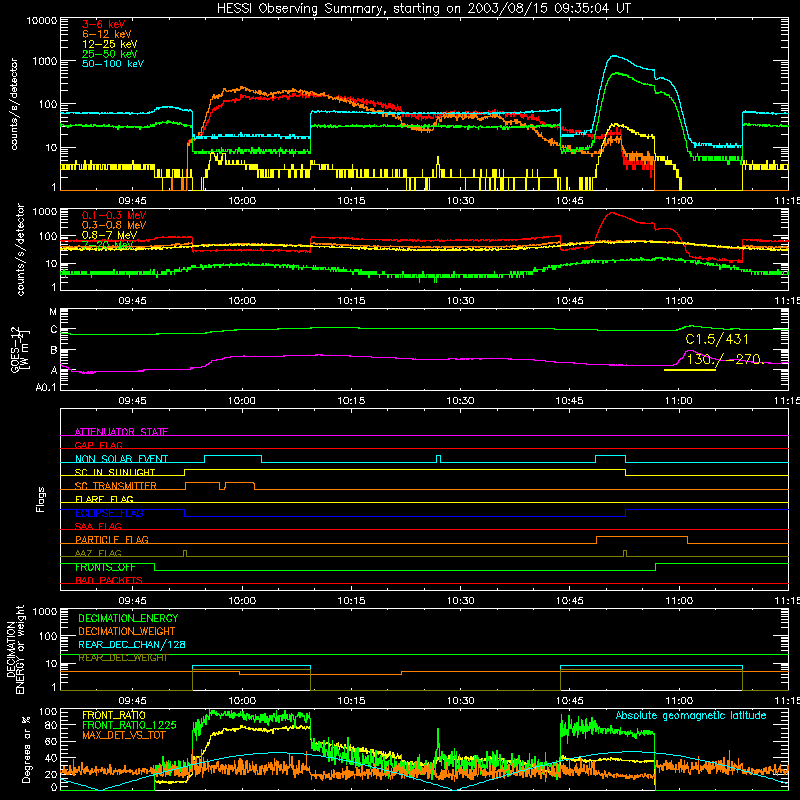Select the 'FRONTS_OFF' flag label

click(105, 567)
